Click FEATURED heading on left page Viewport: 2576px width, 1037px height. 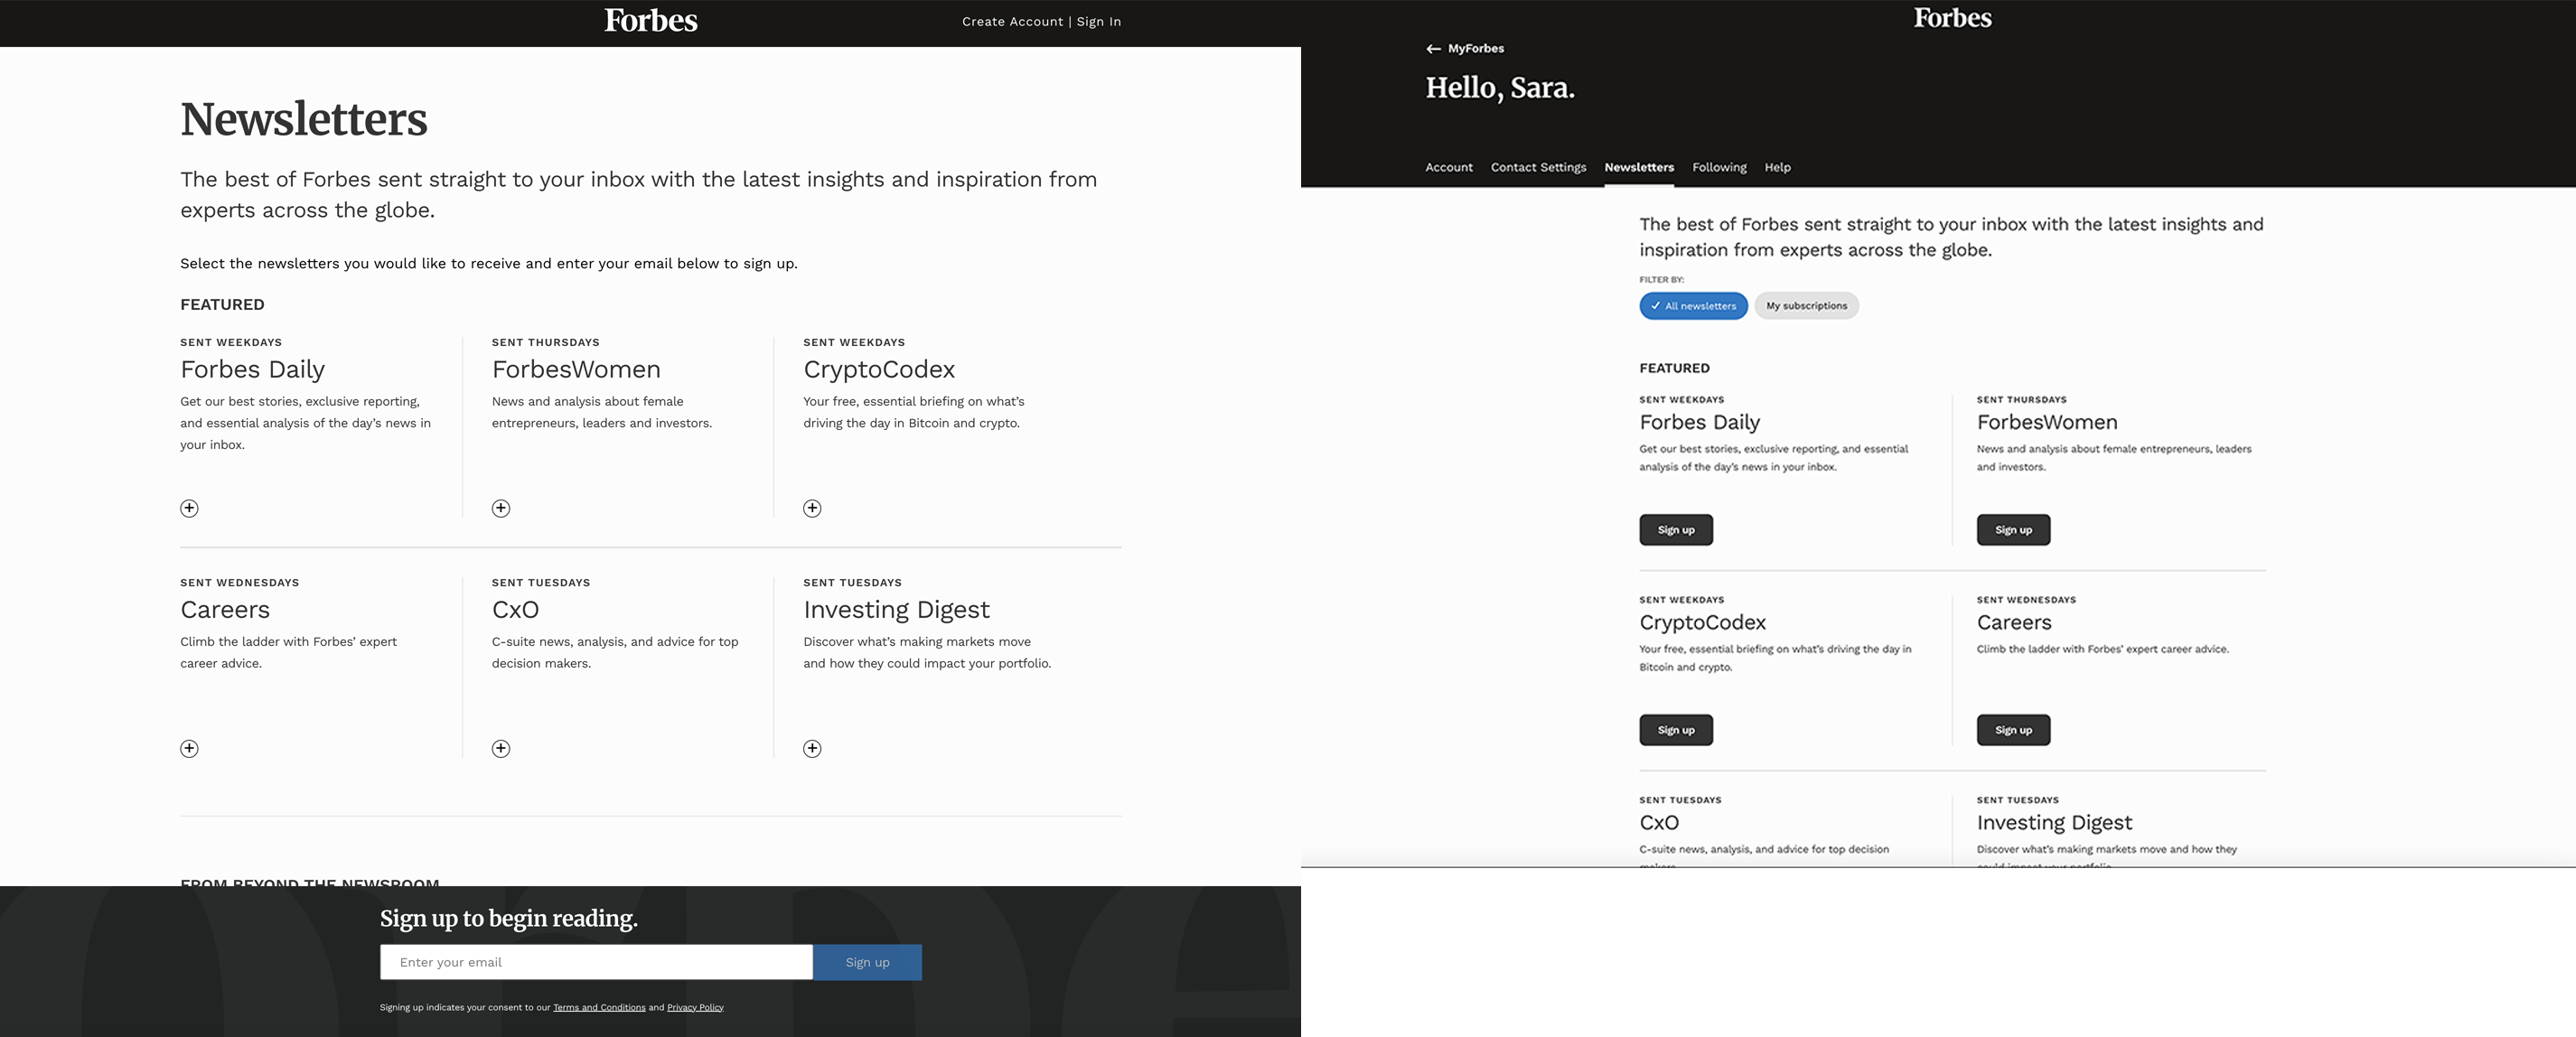pyautogui.click(x=222, y=304)
